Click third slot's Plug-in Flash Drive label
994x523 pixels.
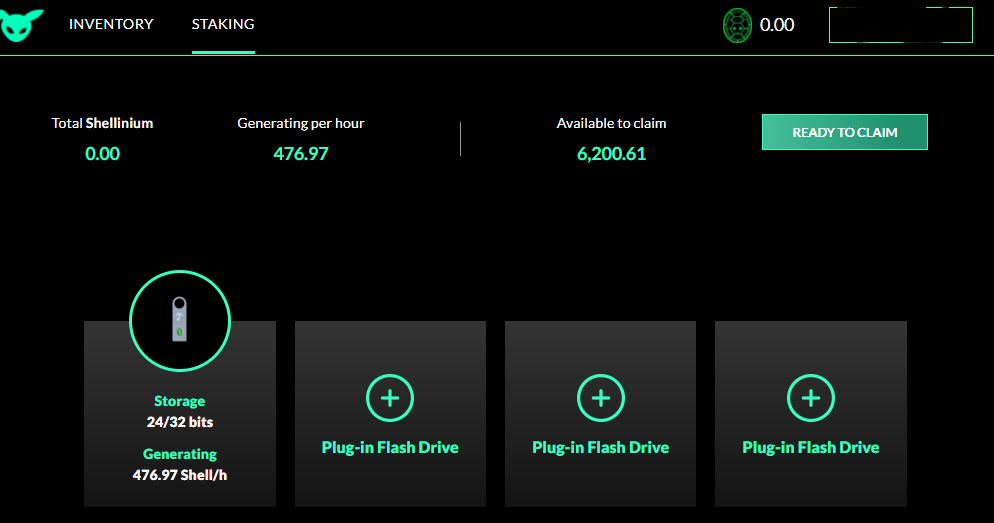coord(600,448)
